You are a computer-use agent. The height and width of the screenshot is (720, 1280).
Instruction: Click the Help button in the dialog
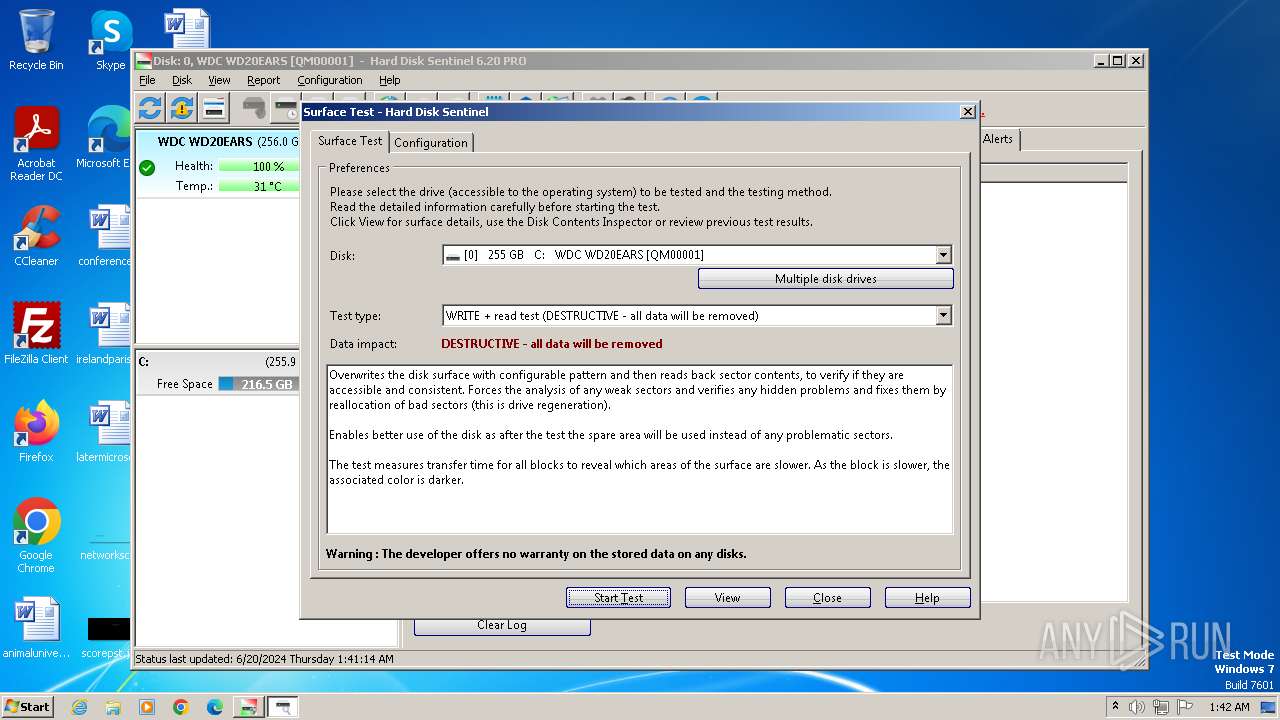pyautogui.click(x=928, y=598)
